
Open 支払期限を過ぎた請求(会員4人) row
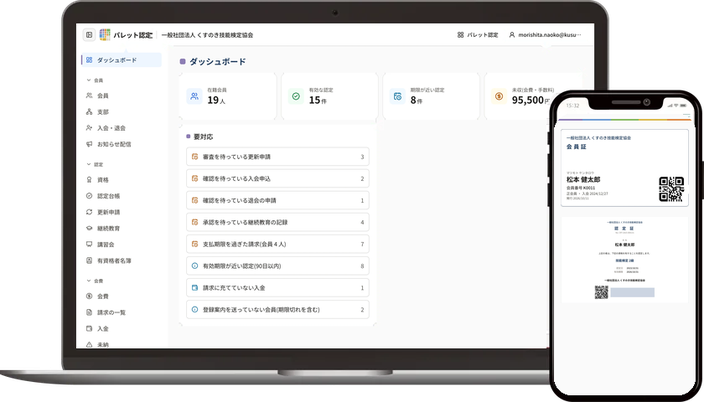click(x=277, y=244)
